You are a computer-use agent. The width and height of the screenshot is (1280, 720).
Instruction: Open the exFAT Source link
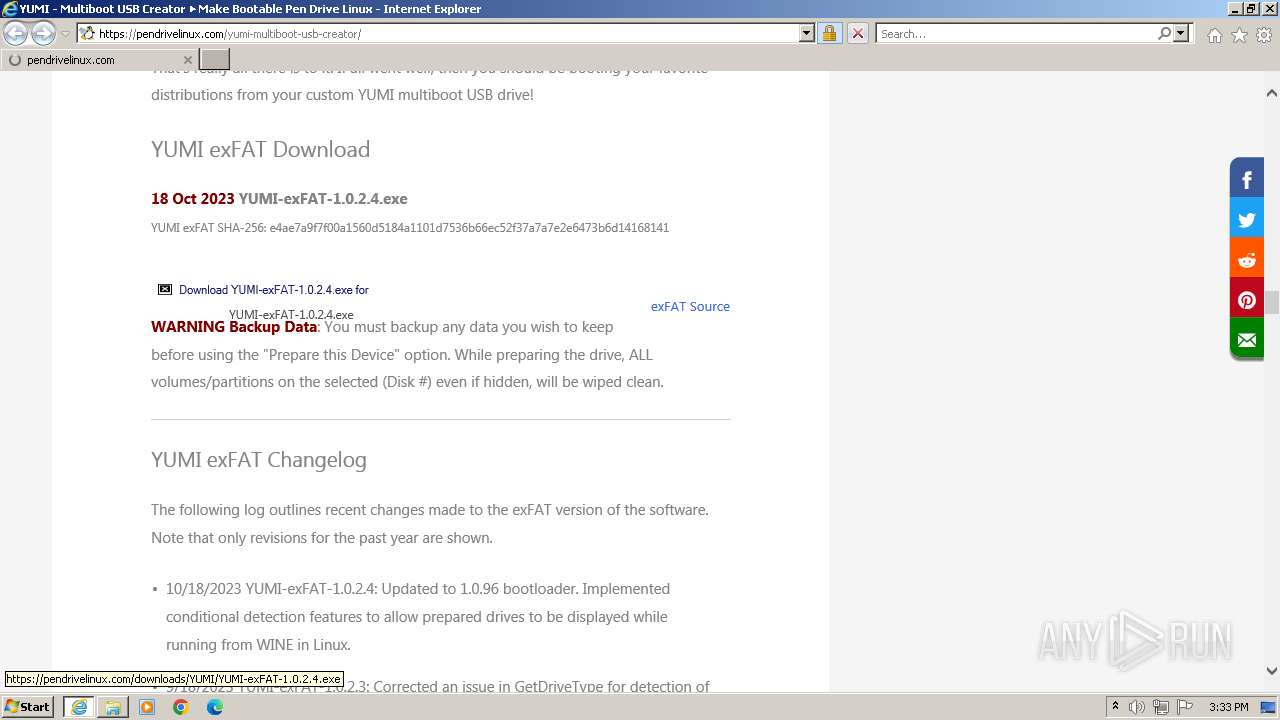690,306
